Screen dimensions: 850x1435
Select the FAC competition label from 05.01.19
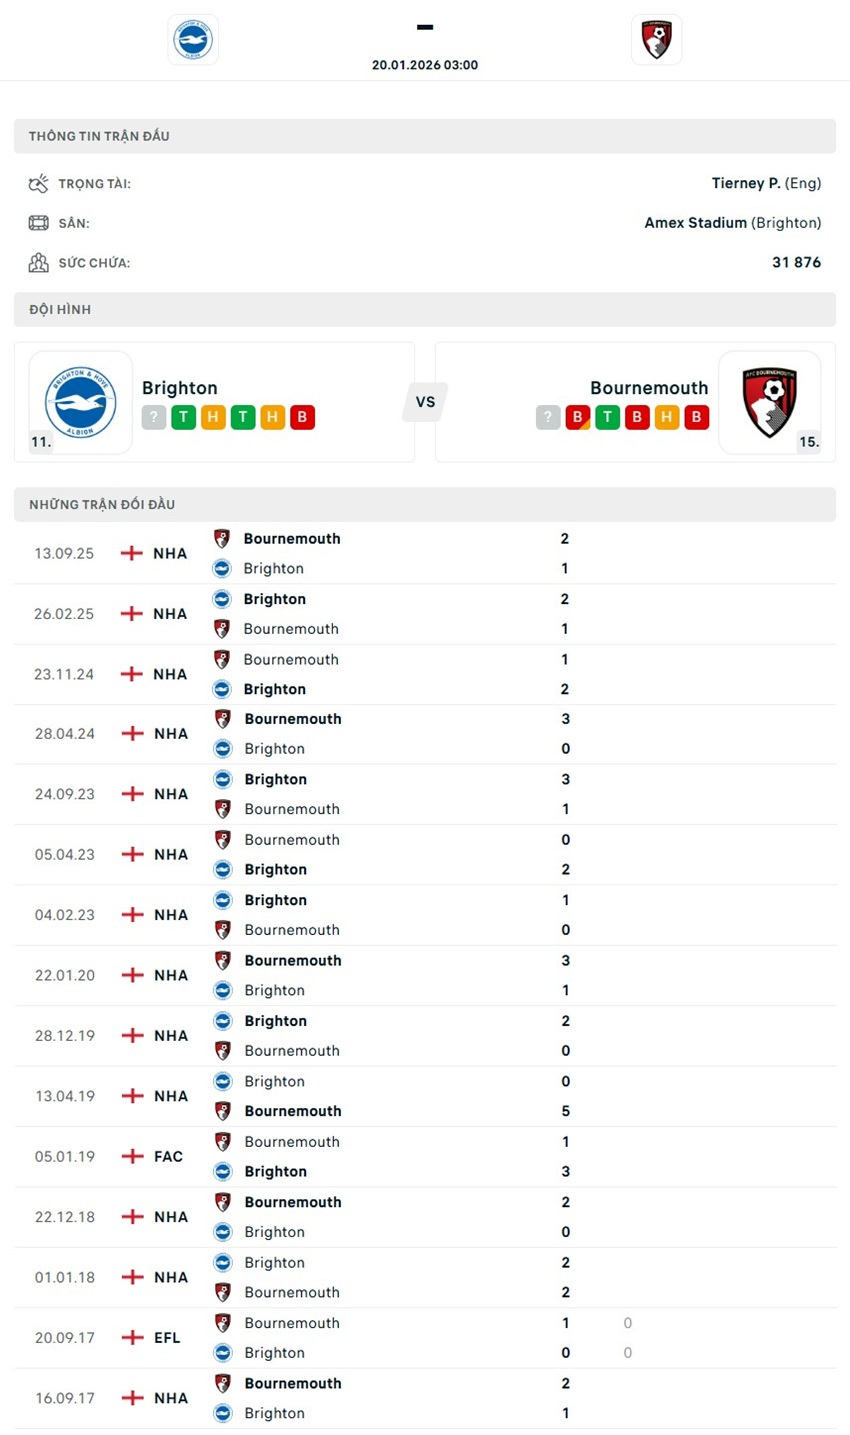pyautogui.click(x=167, y=1156)
